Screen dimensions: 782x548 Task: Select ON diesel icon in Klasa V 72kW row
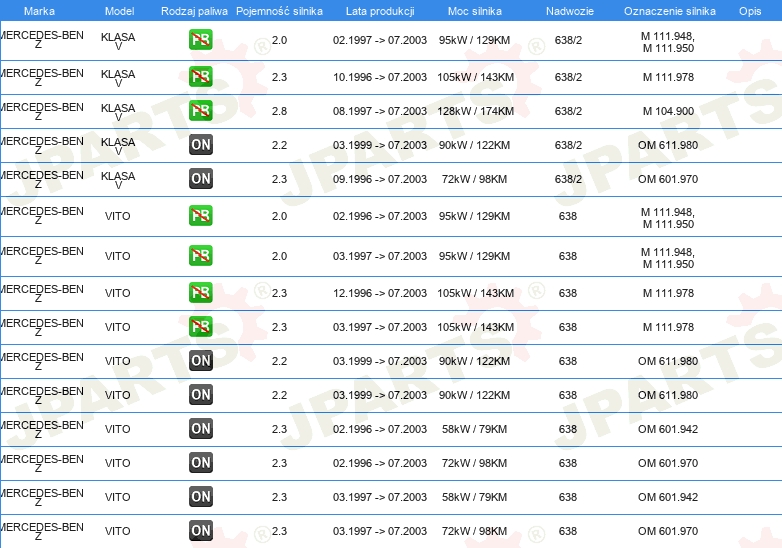(x=201, y=179)
